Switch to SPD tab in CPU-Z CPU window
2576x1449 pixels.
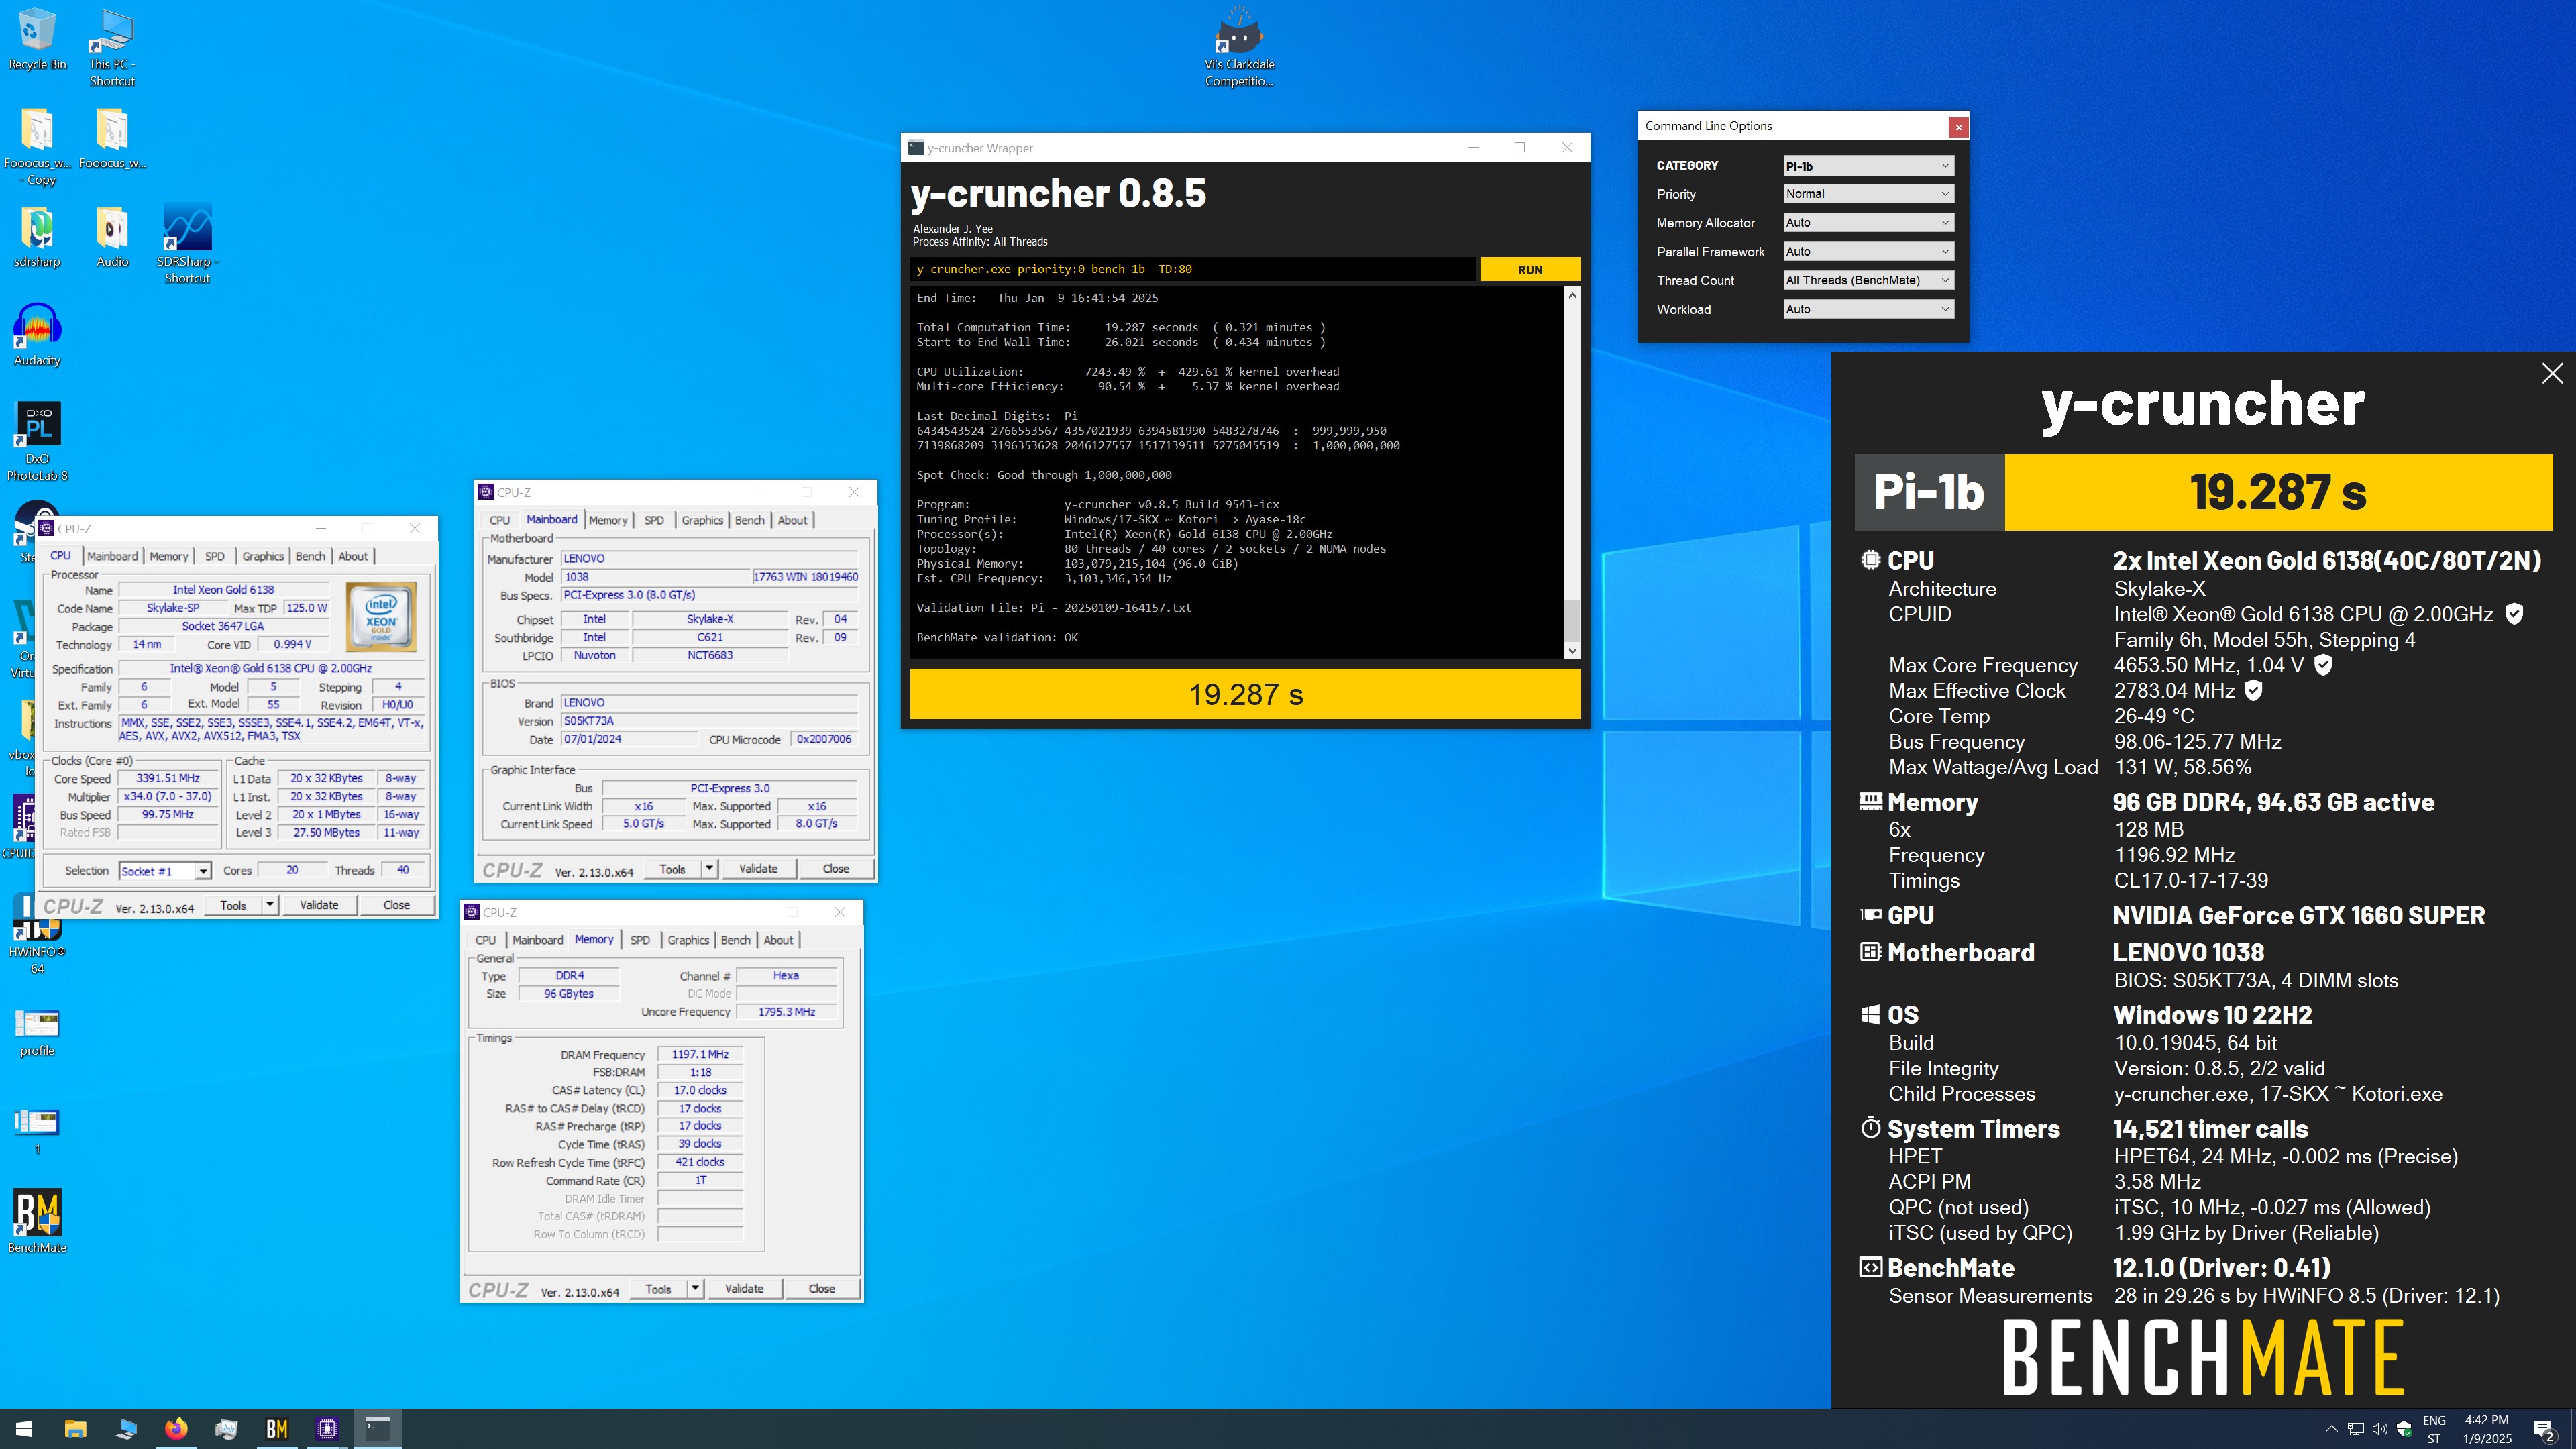215,556
